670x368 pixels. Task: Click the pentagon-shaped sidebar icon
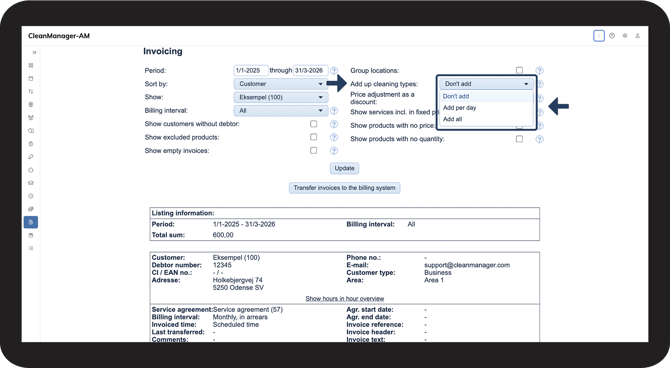coord(31,170)
